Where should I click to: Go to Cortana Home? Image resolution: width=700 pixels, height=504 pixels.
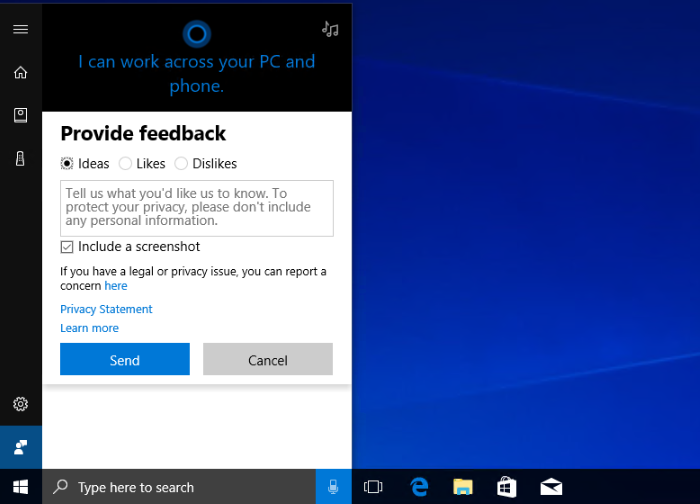(x=21, y=72)
